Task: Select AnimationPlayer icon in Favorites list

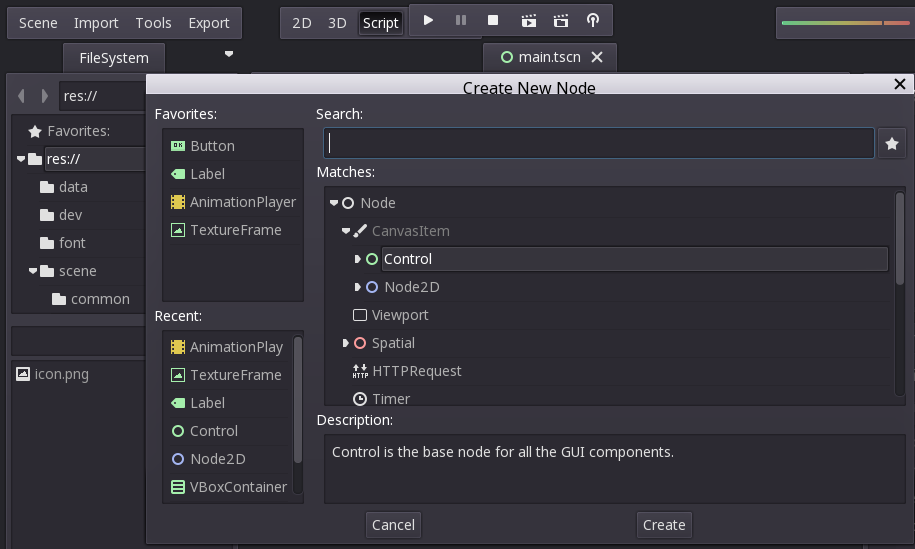Action: (178, 202)
